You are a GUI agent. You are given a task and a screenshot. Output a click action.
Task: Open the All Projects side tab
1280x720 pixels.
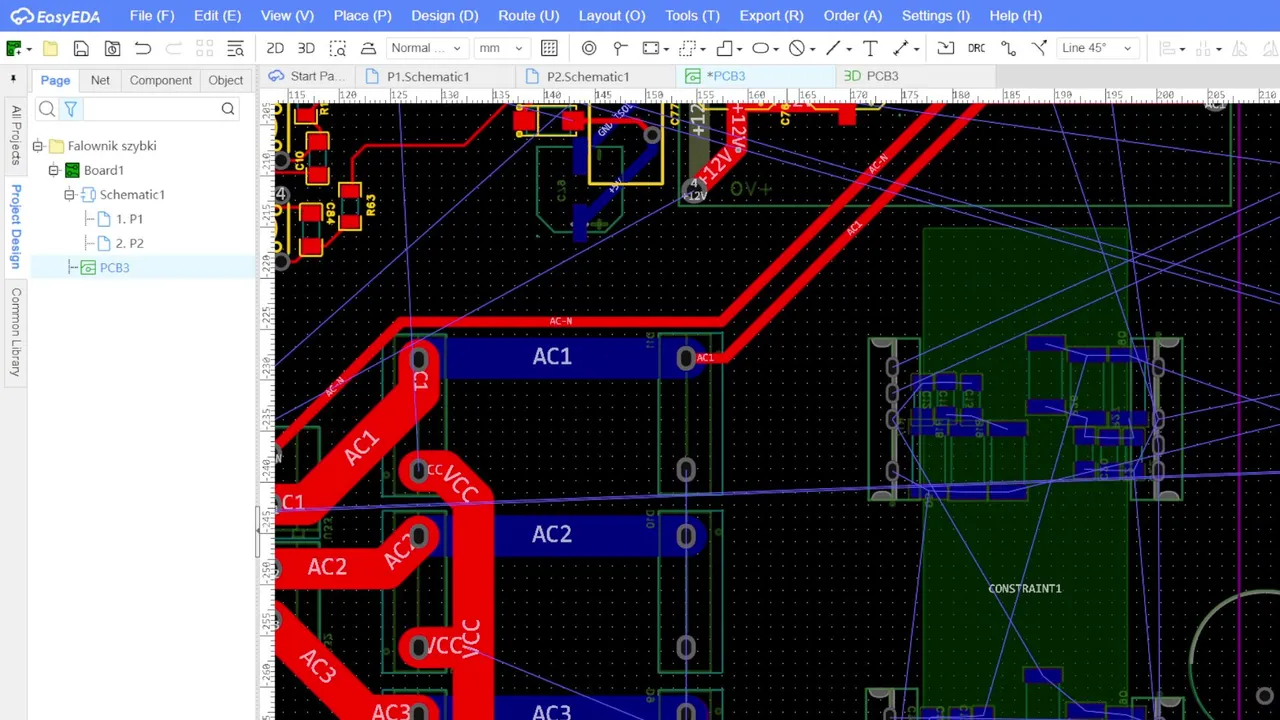[16, 134]
